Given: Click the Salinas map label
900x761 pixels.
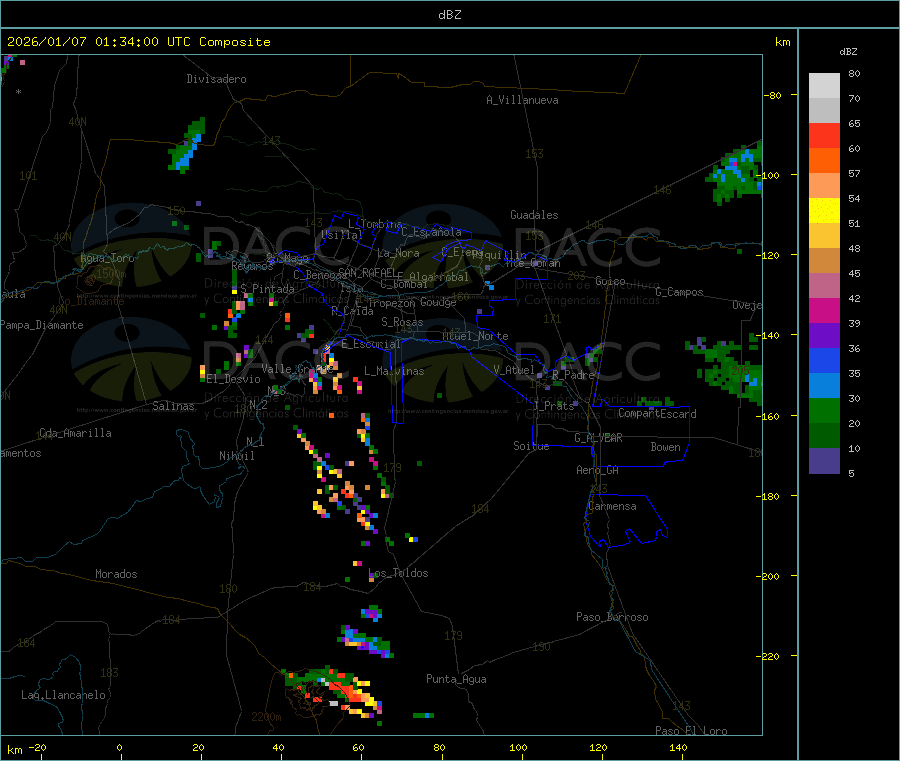Looking at the screenshot, I should [x=173, y=406].
